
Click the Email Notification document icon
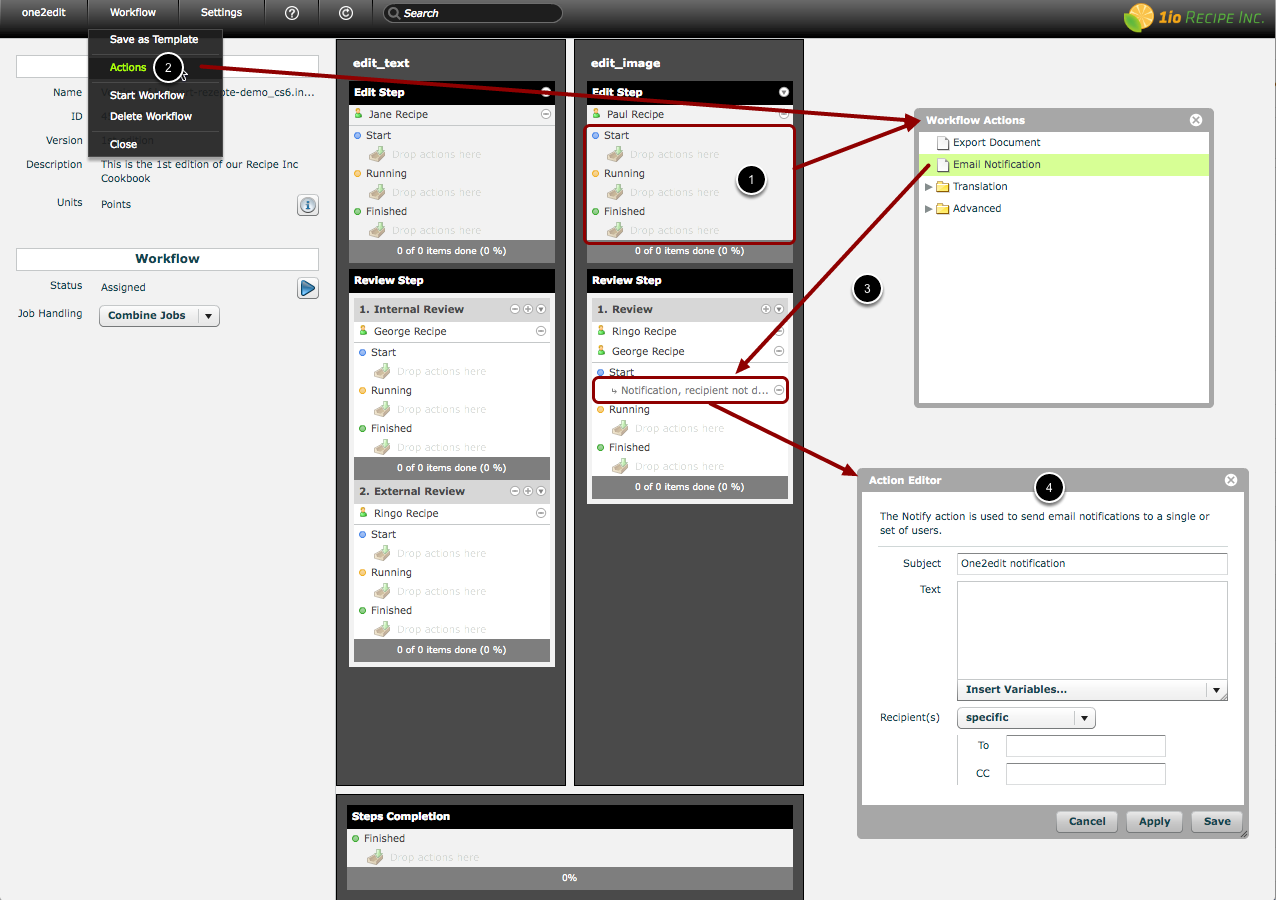pyautogui.click(x=941, y=165)
